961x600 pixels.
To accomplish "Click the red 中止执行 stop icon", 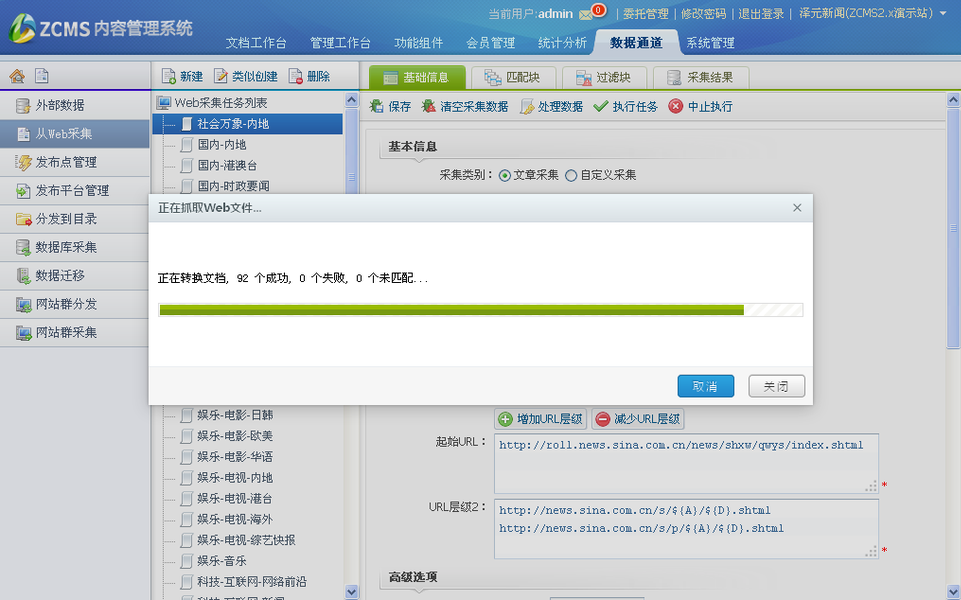I will coord(676,106).
